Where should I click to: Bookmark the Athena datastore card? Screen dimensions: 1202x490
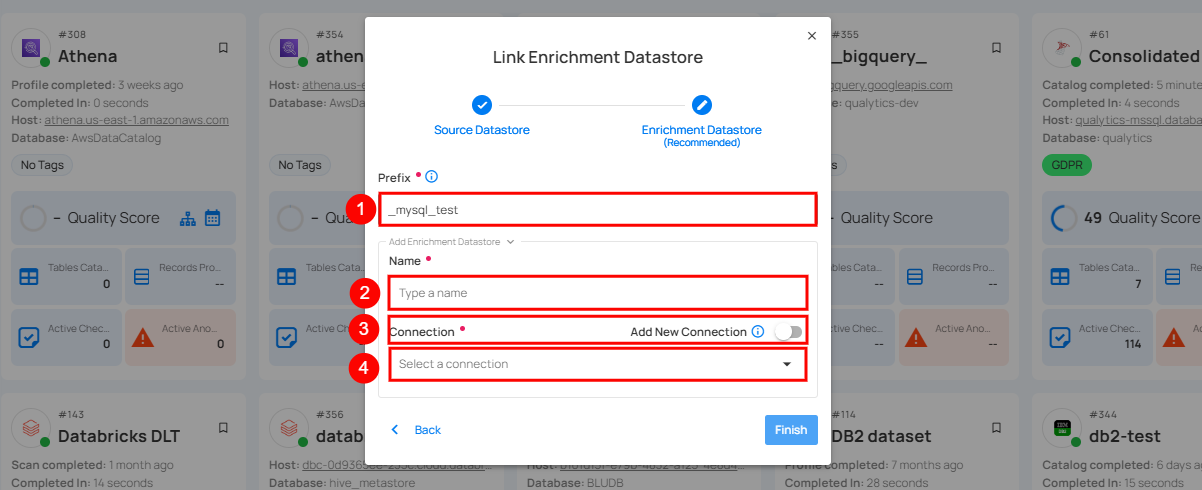[x=223, y=48]
